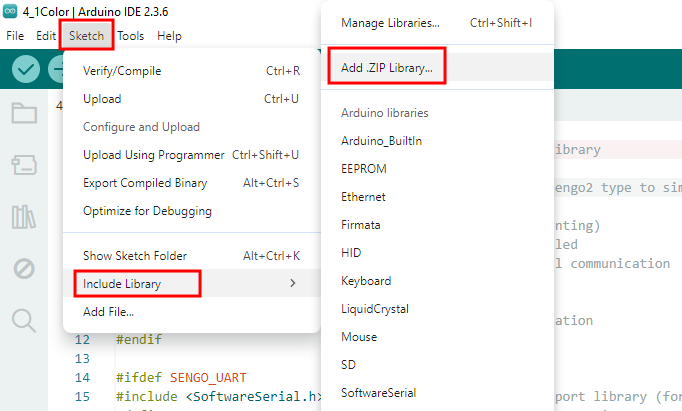
Task: Choose Upload in the Sketch menu
Action: point(191,99)
